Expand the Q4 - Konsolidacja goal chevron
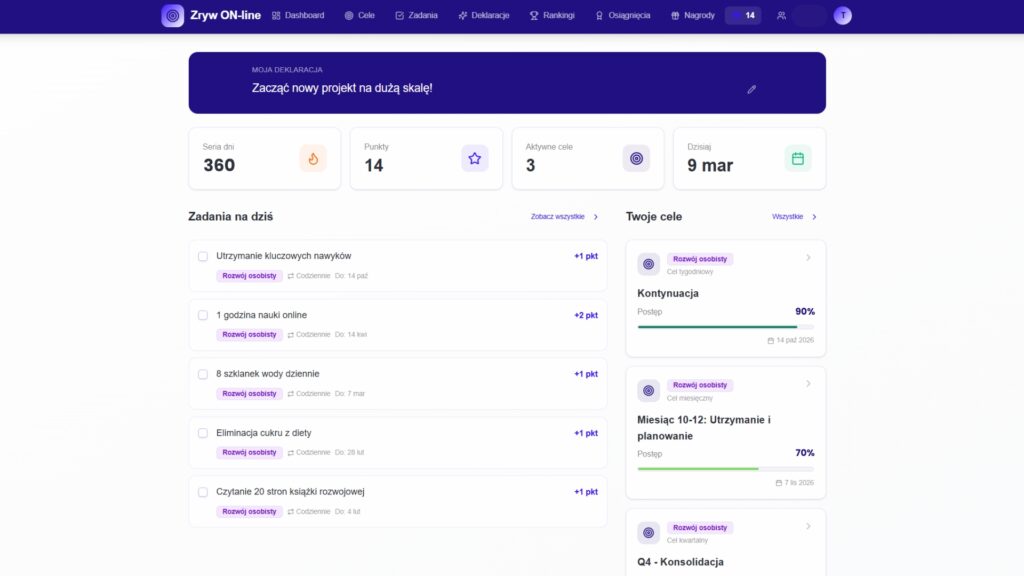Screen dimensions: 1024x576 pos(808,526)
